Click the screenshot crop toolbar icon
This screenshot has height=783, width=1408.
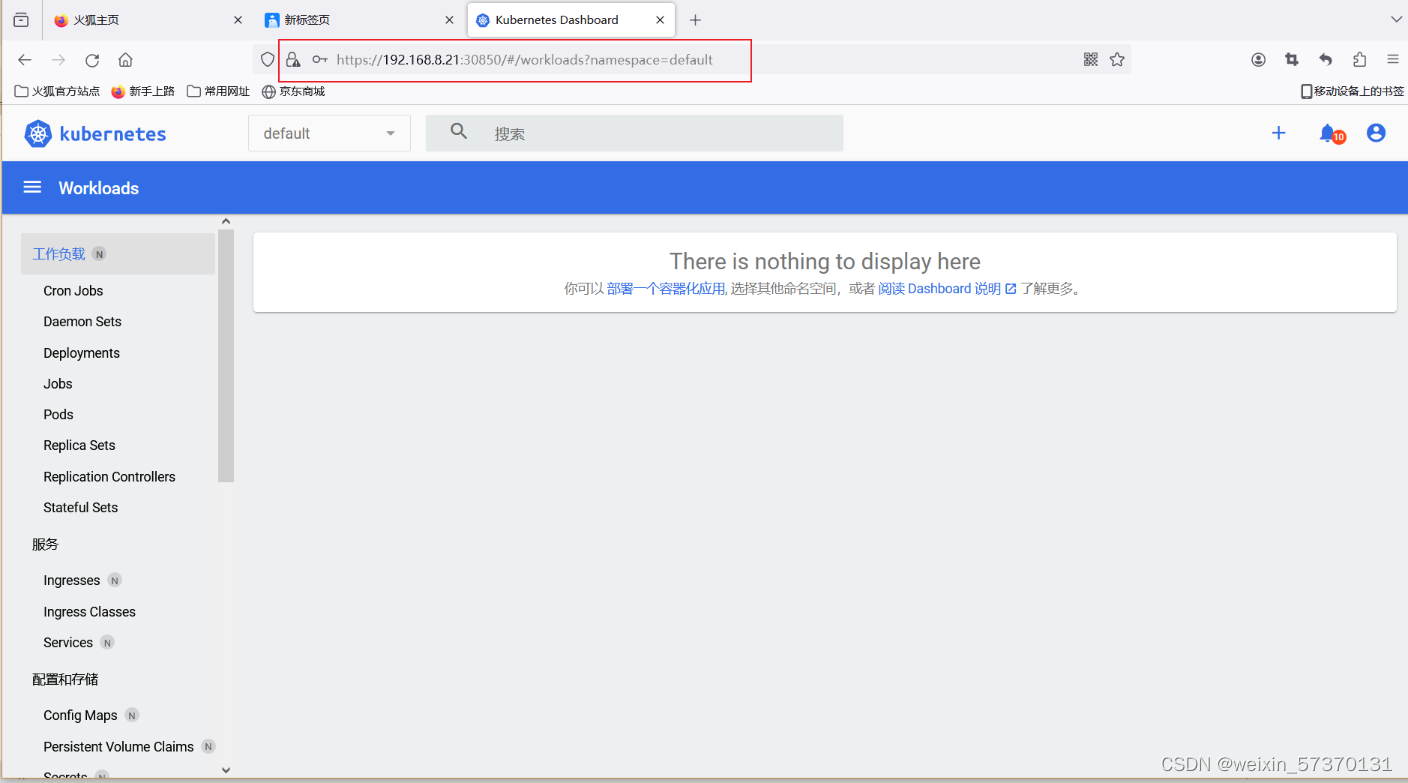tap(1292, 60)
